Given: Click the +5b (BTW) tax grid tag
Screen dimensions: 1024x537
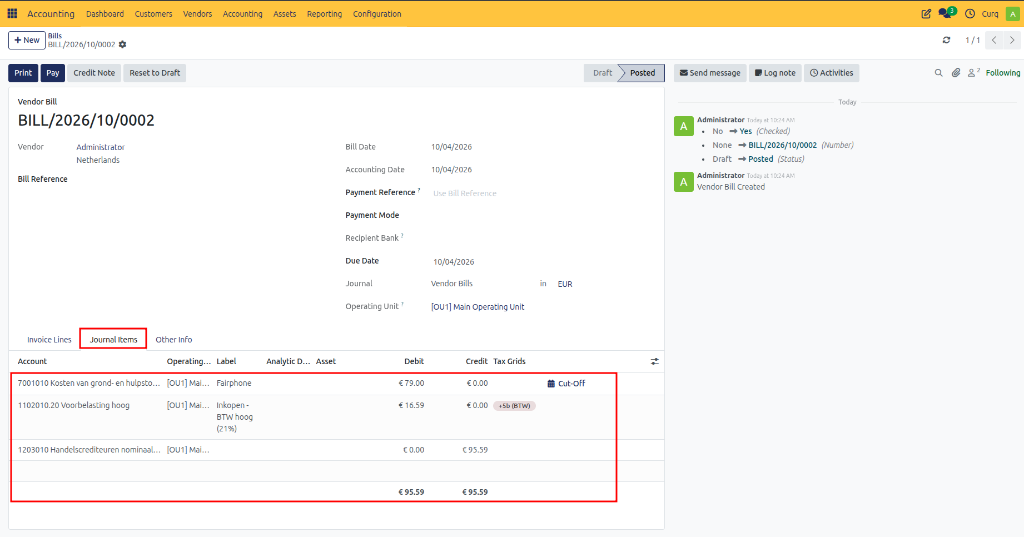Looking at the screenshot, I should pyautogui.click(x=515, y=406).
